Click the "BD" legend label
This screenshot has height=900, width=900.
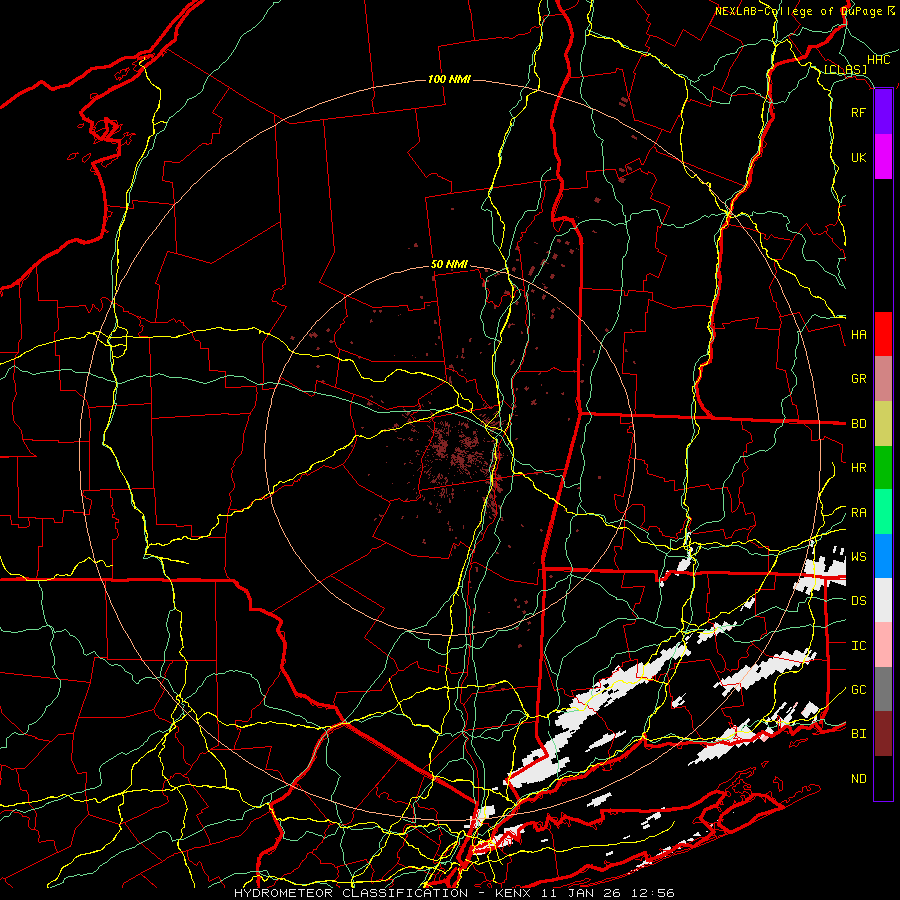[x=858, y=424]
